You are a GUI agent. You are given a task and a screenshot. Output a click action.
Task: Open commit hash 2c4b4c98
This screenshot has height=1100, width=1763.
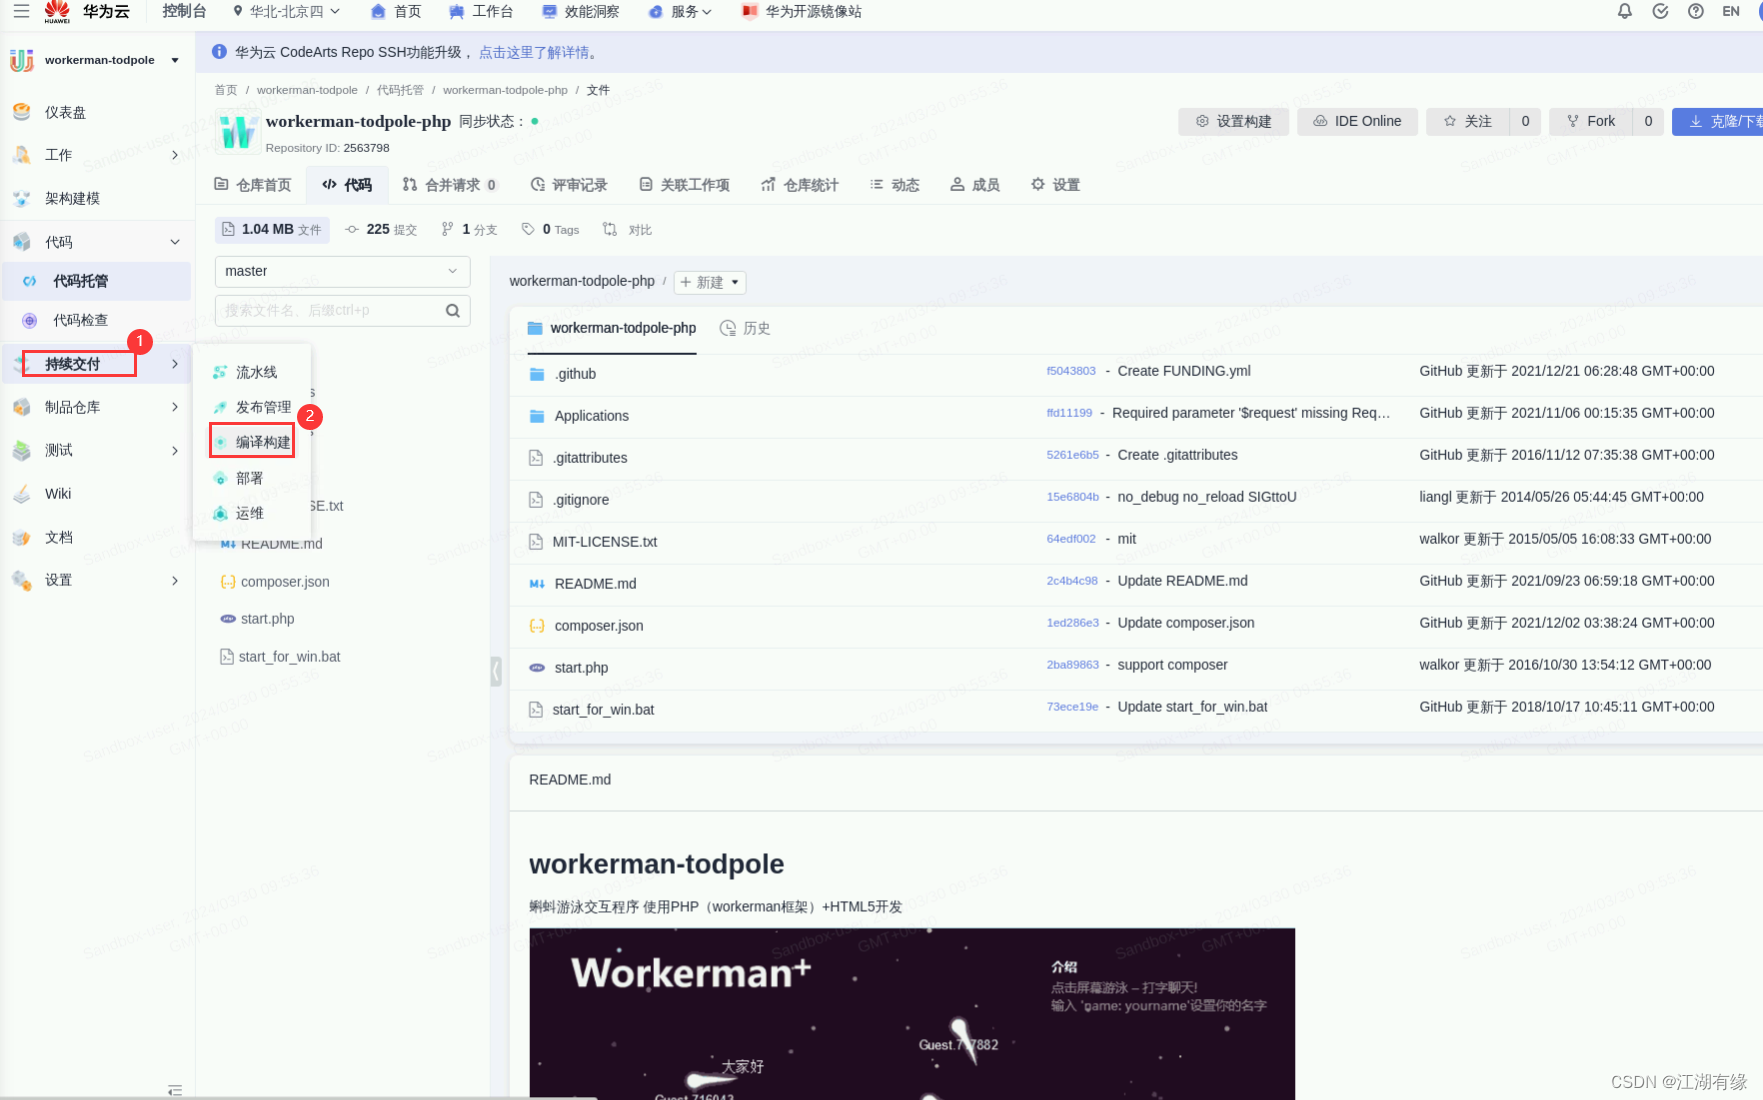point(1071,581)
